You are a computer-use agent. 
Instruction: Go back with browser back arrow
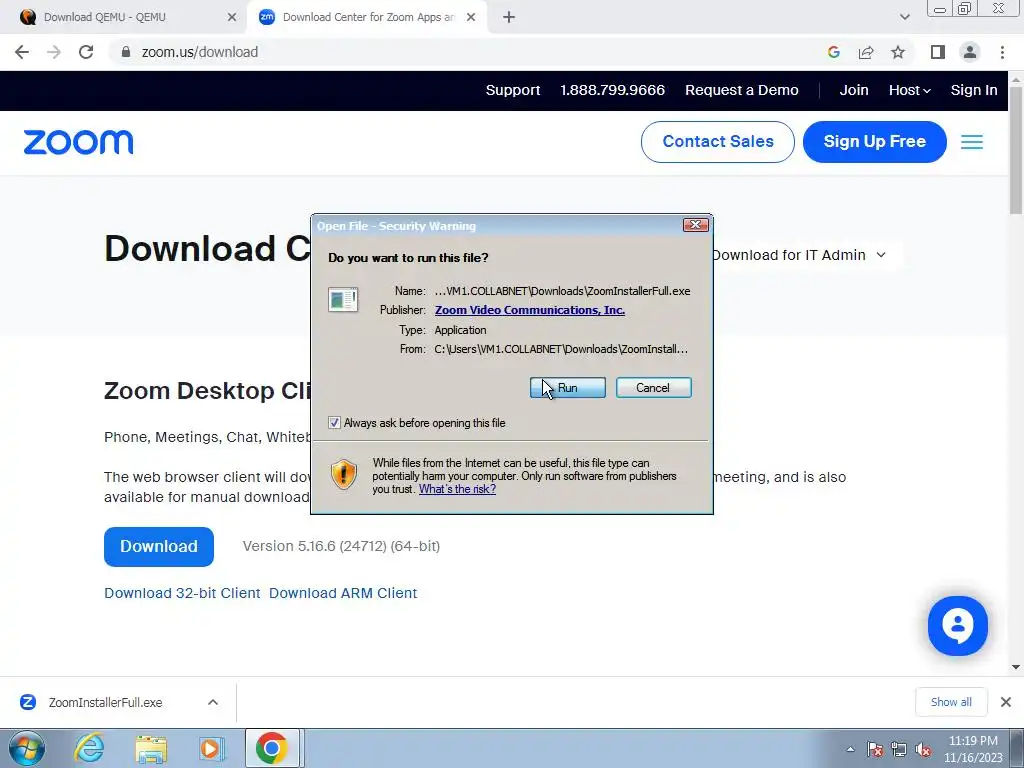click(x=22, y=52)
